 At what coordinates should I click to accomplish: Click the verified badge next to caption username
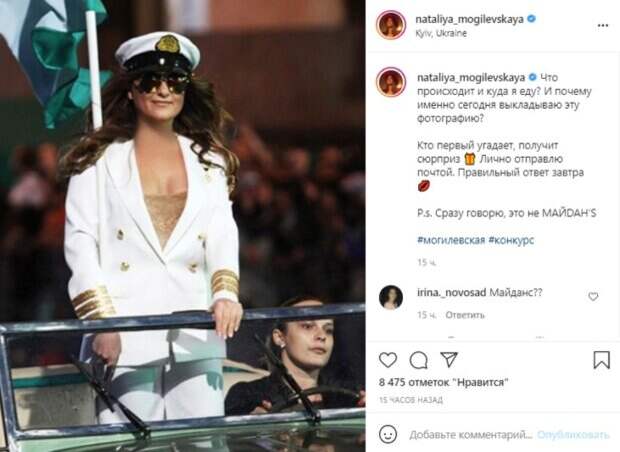(533, 77)
